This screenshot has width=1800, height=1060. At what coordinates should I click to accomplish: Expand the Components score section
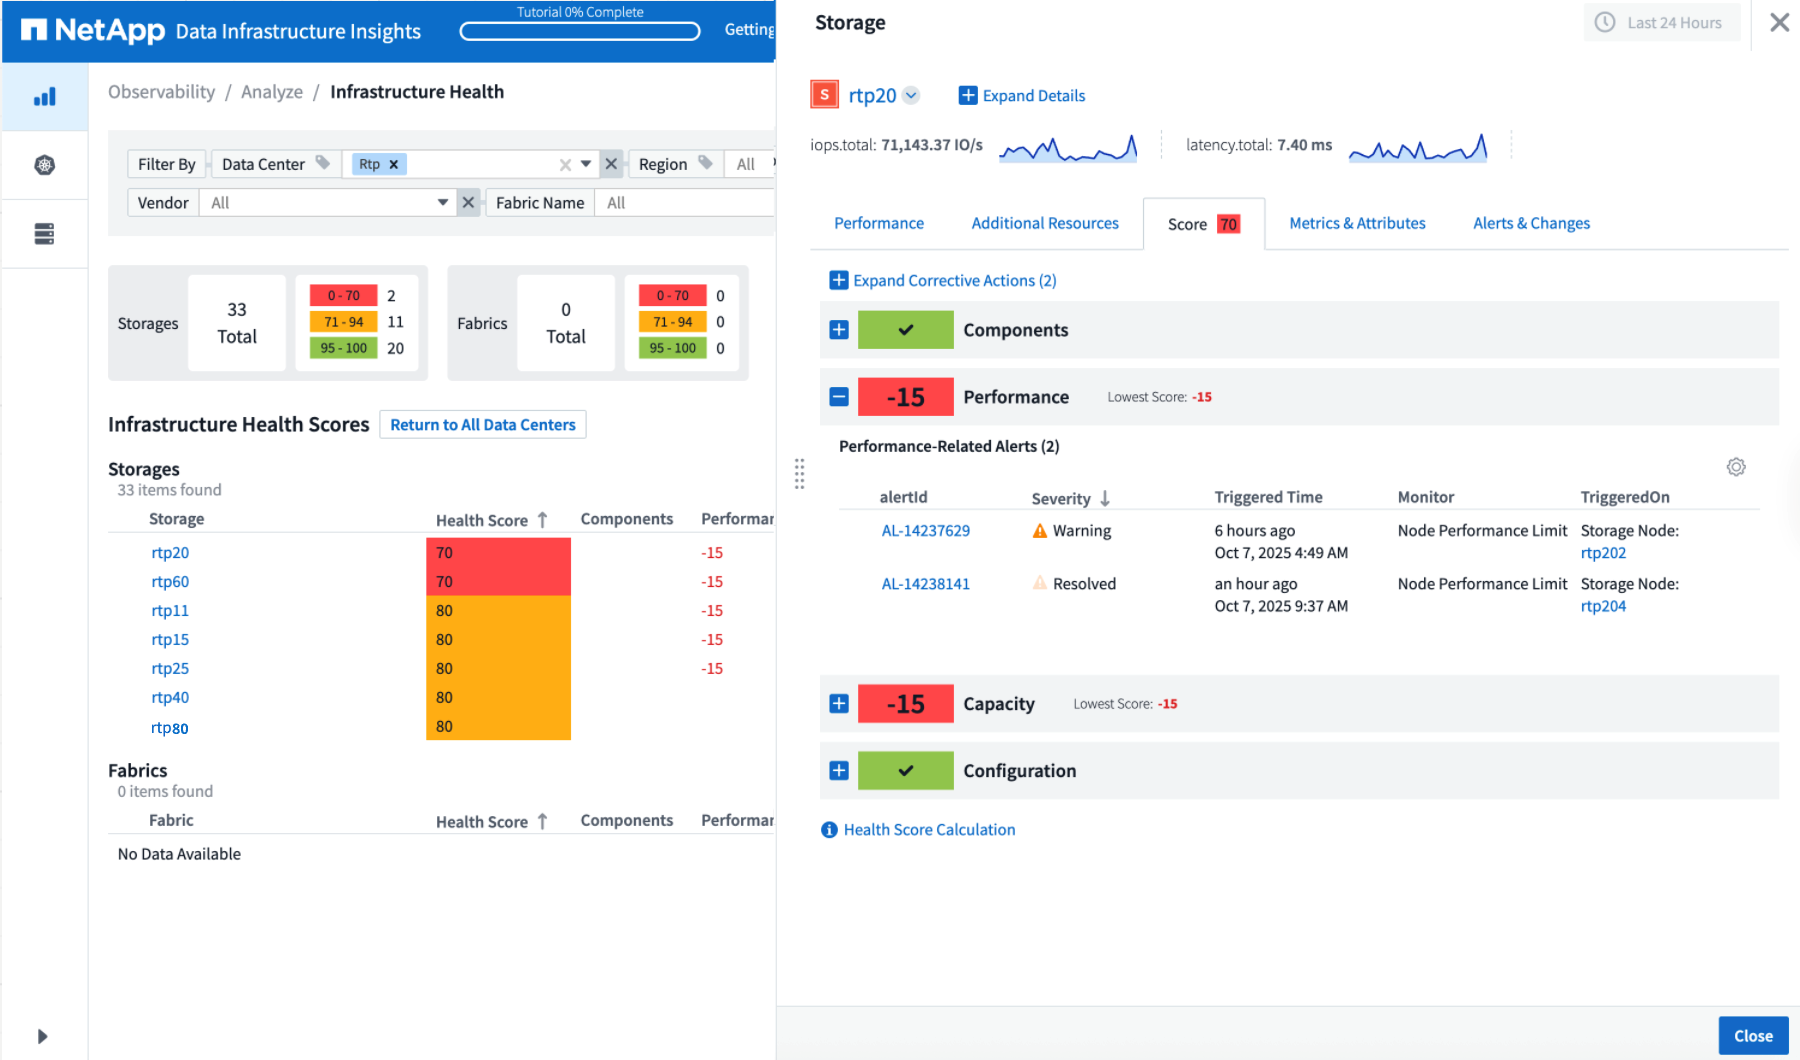pos(839,330)
